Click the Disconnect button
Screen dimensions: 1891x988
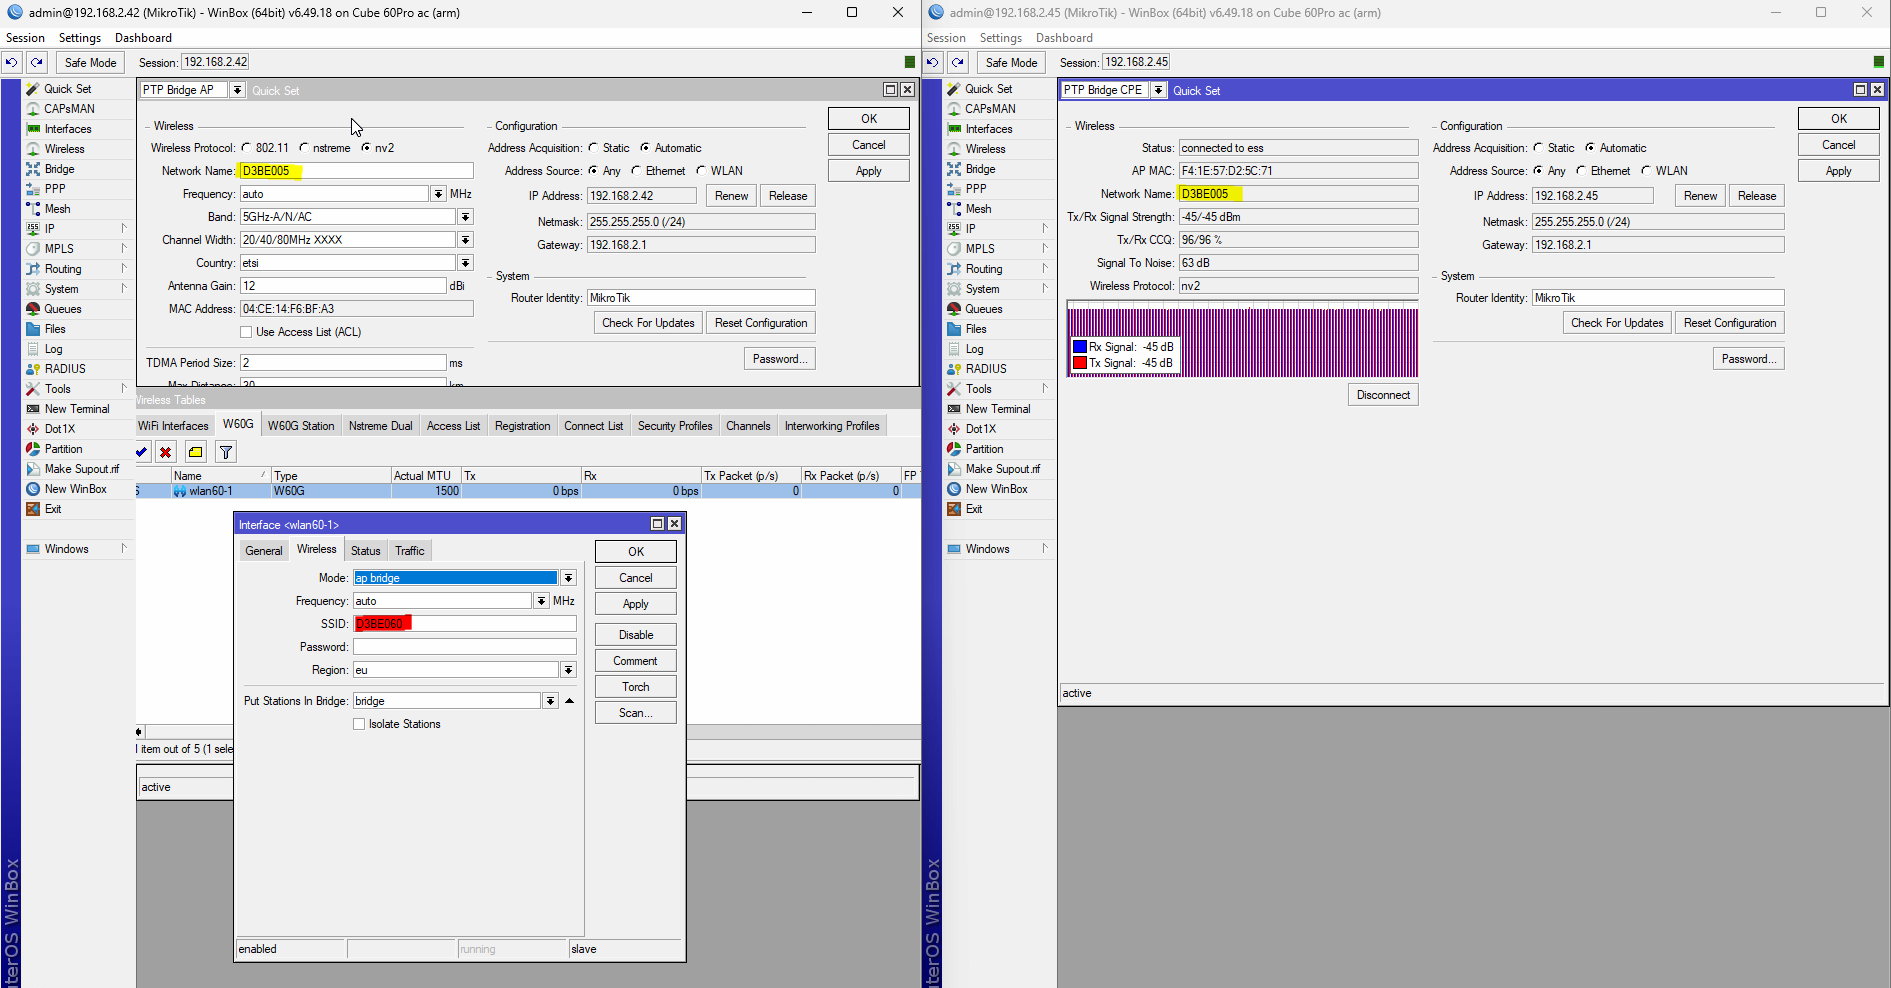(1383, 395)
